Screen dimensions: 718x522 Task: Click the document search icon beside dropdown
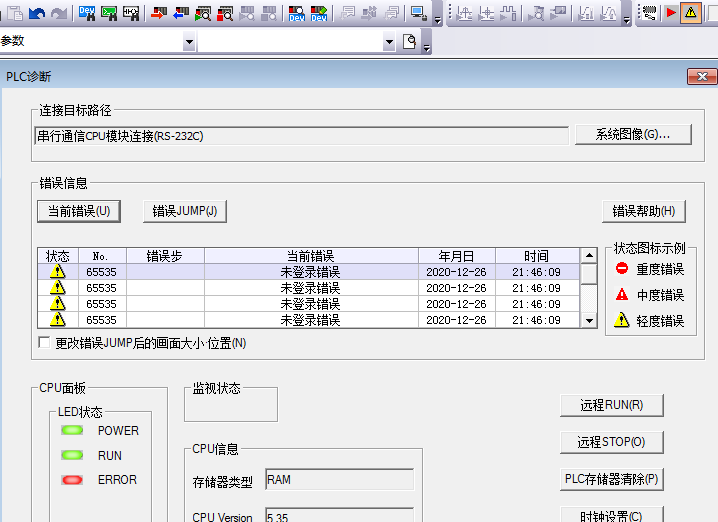click(409, 41)
